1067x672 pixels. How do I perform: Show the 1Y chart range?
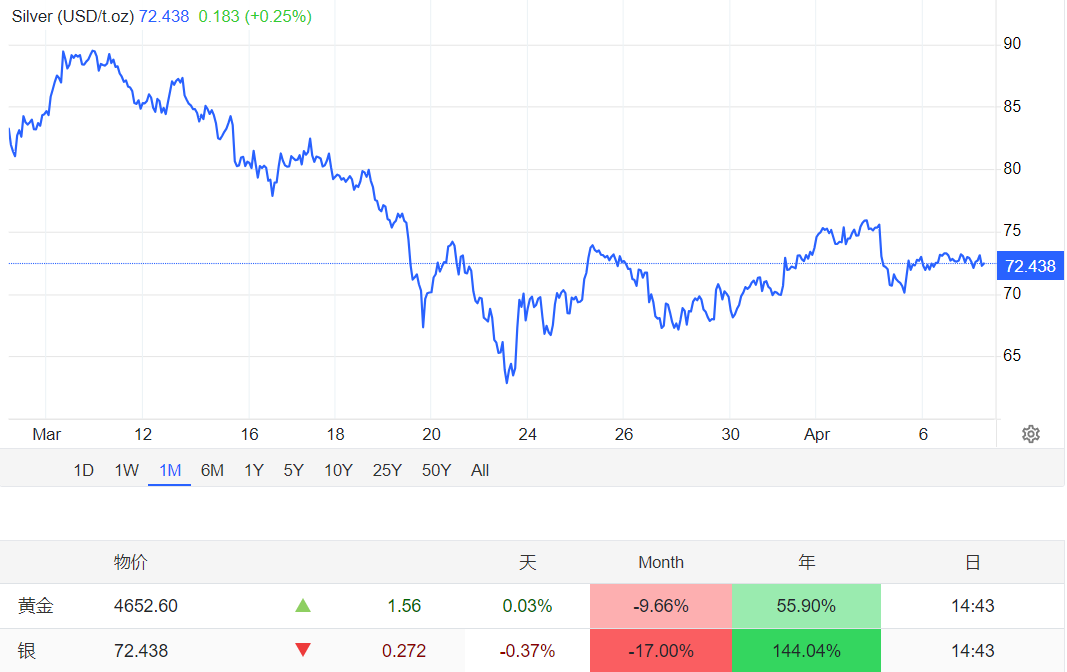254,470
